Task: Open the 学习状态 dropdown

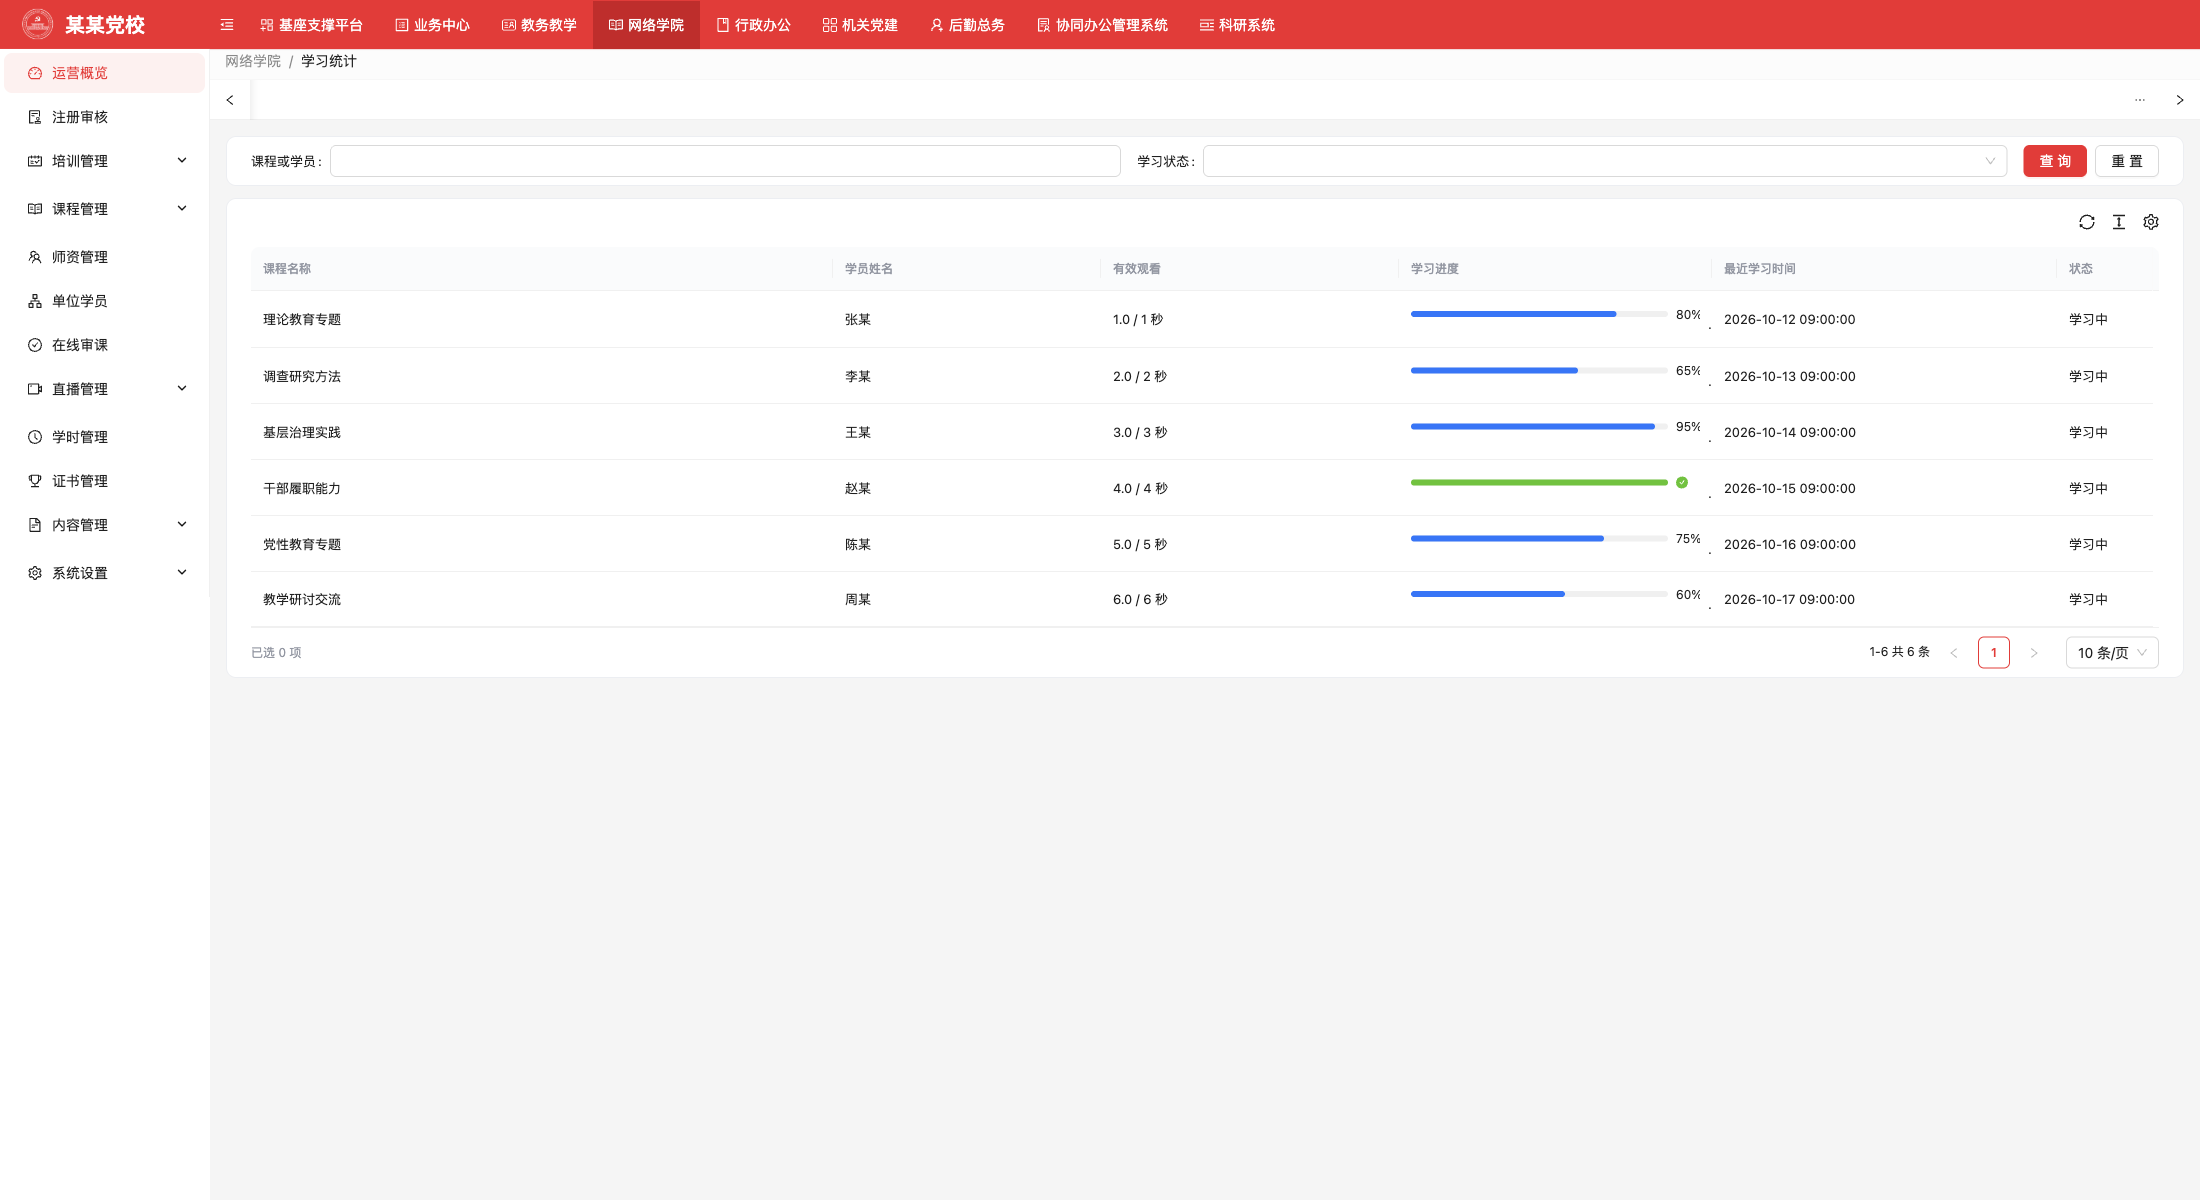Action: (1604, 161)
